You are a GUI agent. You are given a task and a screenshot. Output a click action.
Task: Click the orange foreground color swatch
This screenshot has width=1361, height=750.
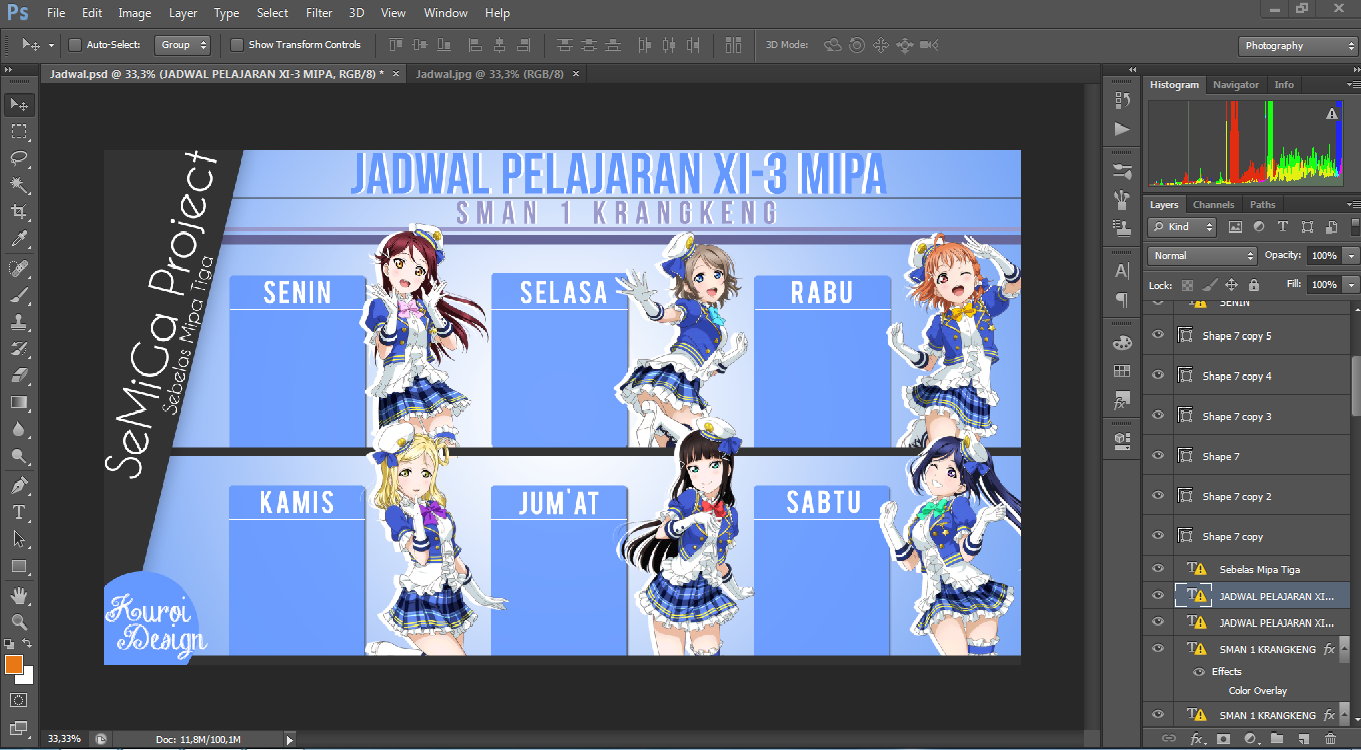tap(13, 664)
